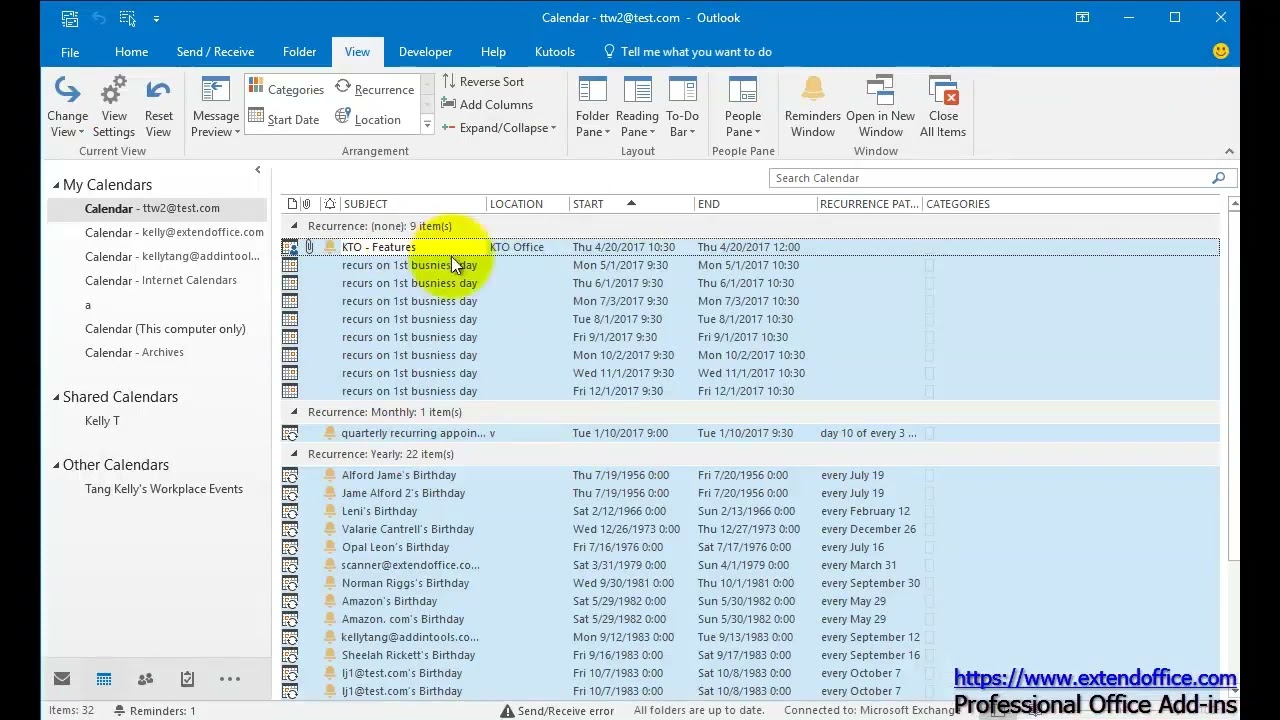
Task: Collapse Other Calendars section
Action: coord(56,465)
